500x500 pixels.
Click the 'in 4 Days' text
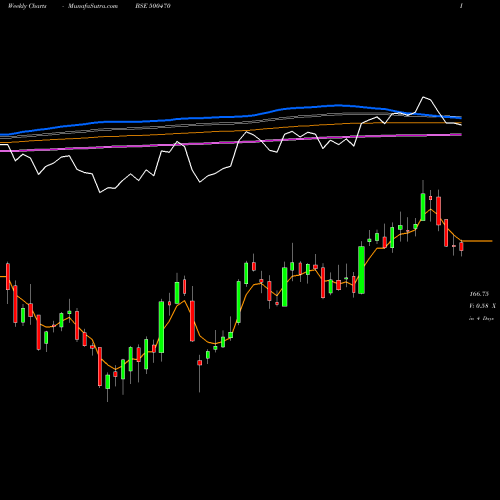click(481, 319)
